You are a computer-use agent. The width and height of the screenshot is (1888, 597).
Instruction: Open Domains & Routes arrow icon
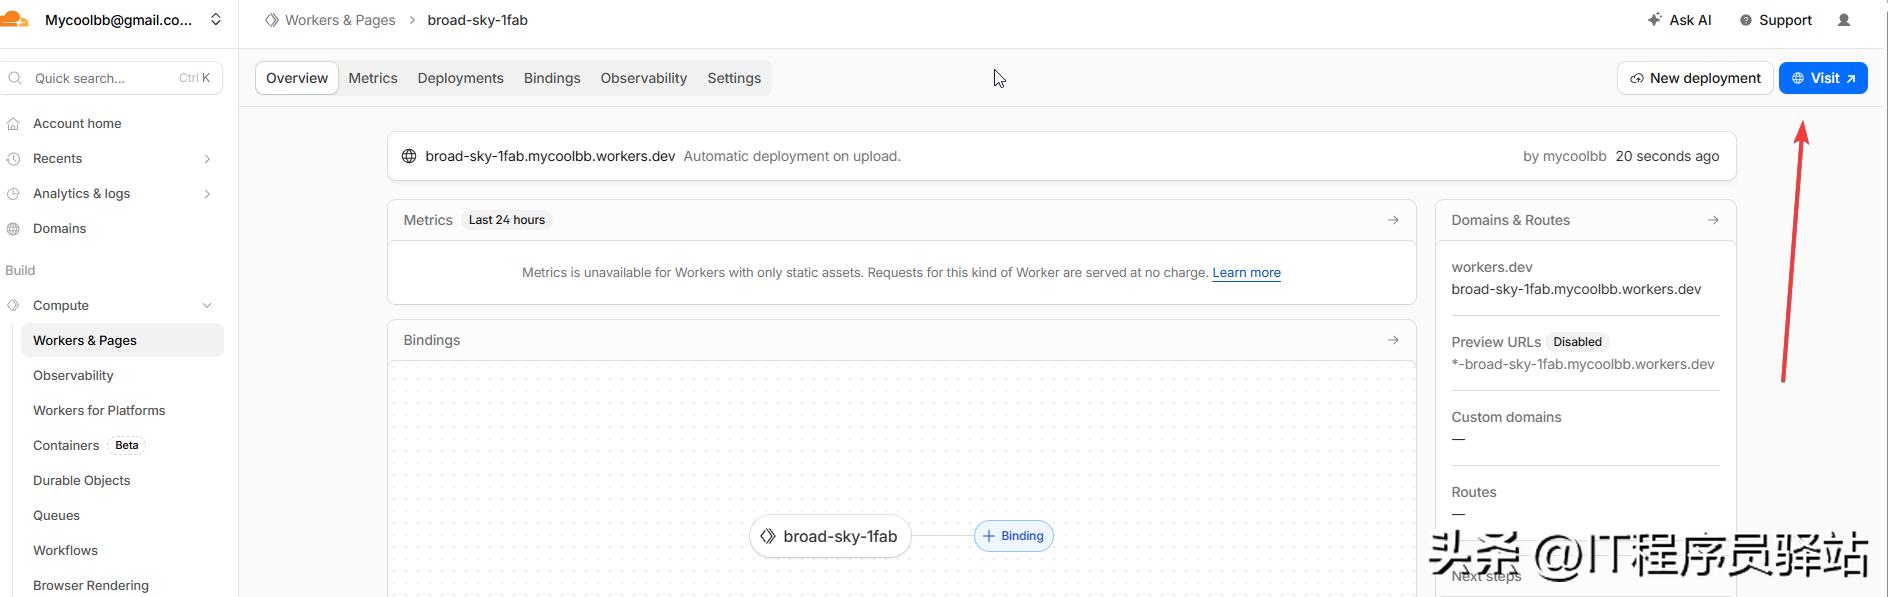point(1713,220)
